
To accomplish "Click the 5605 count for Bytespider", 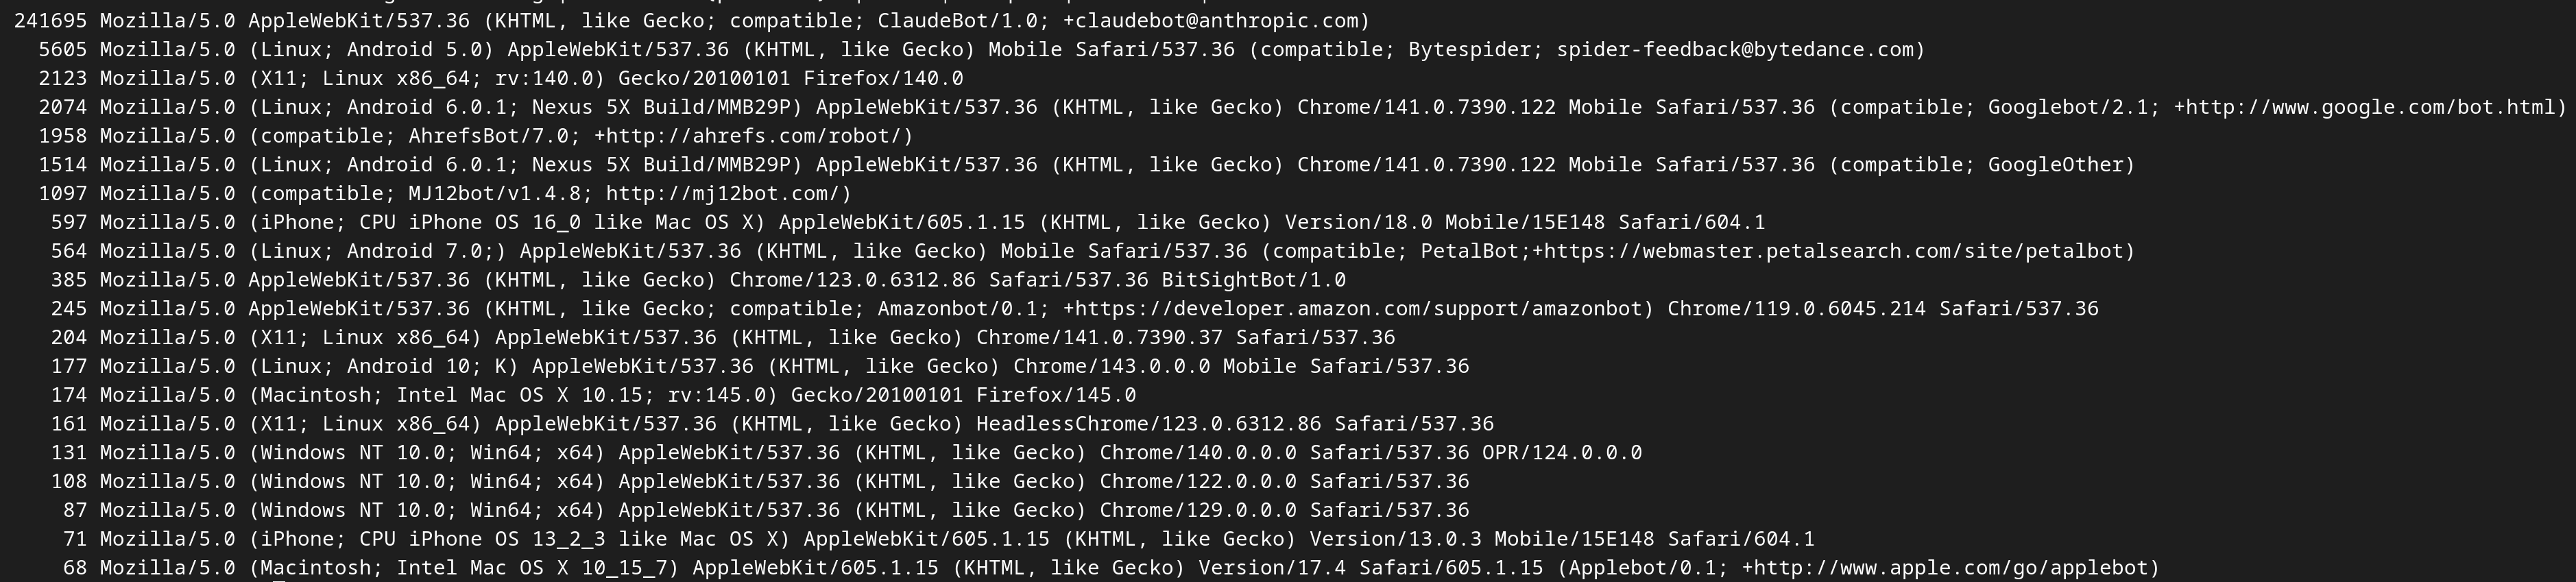I will [62, 50].
